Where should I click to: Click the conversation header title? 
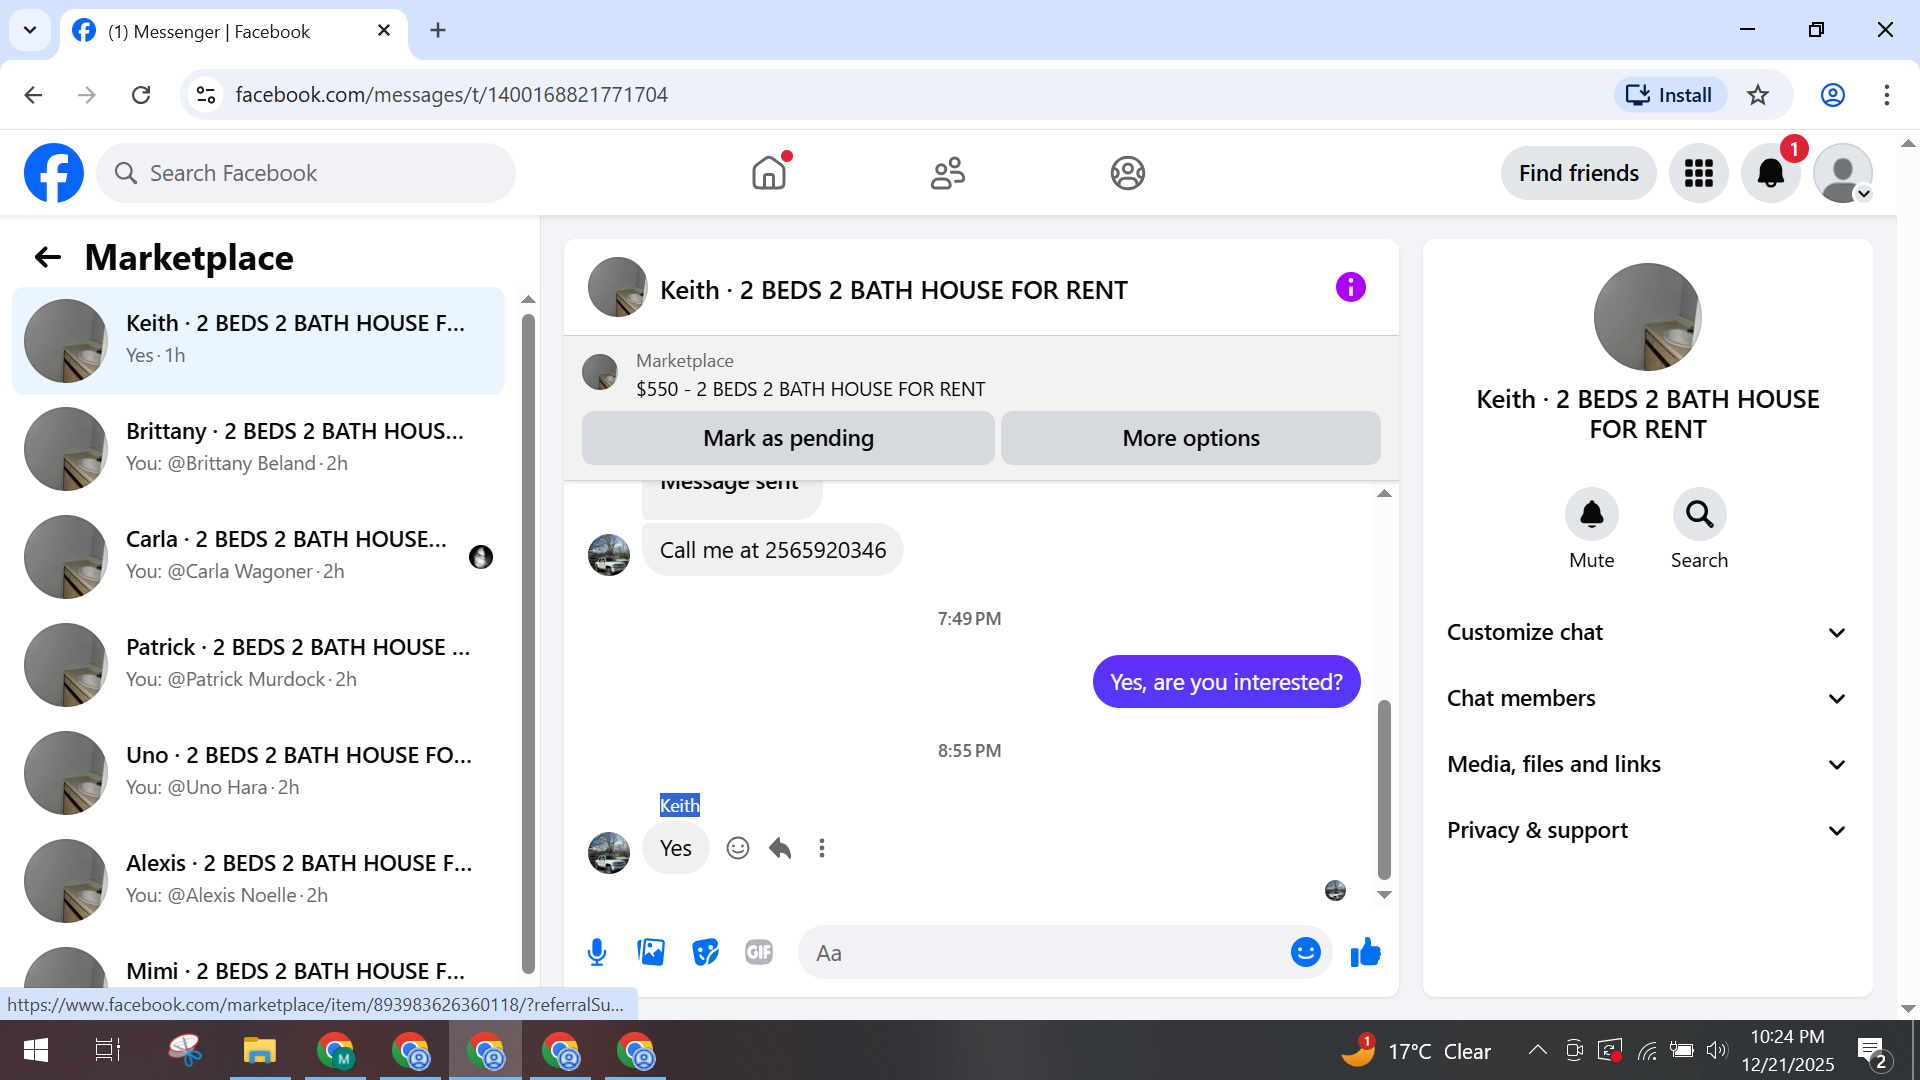click(893, 290)
